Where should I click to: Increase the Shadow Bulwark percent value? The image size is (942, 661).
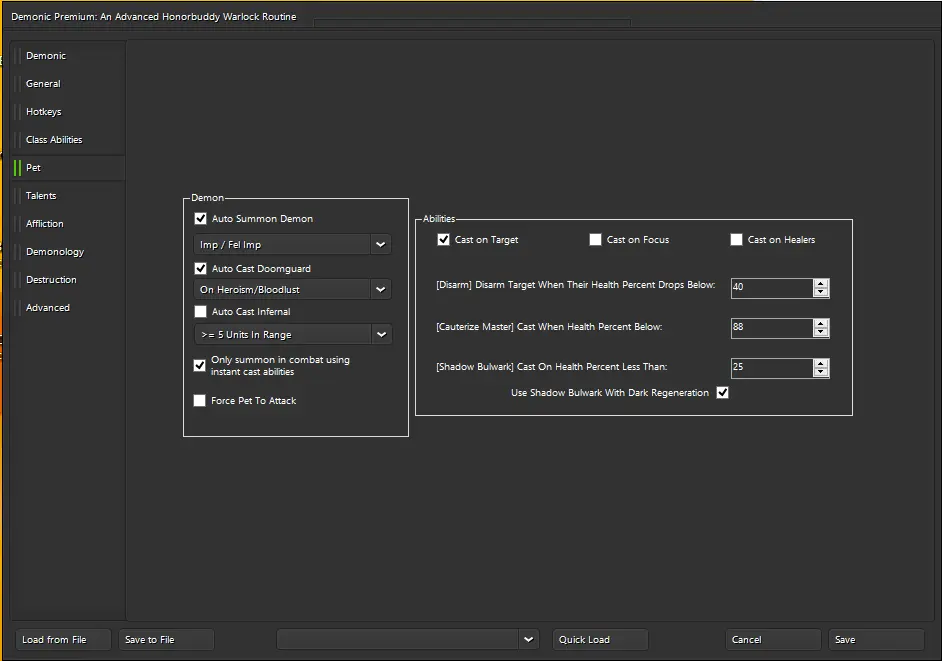(x=821, y=363)
